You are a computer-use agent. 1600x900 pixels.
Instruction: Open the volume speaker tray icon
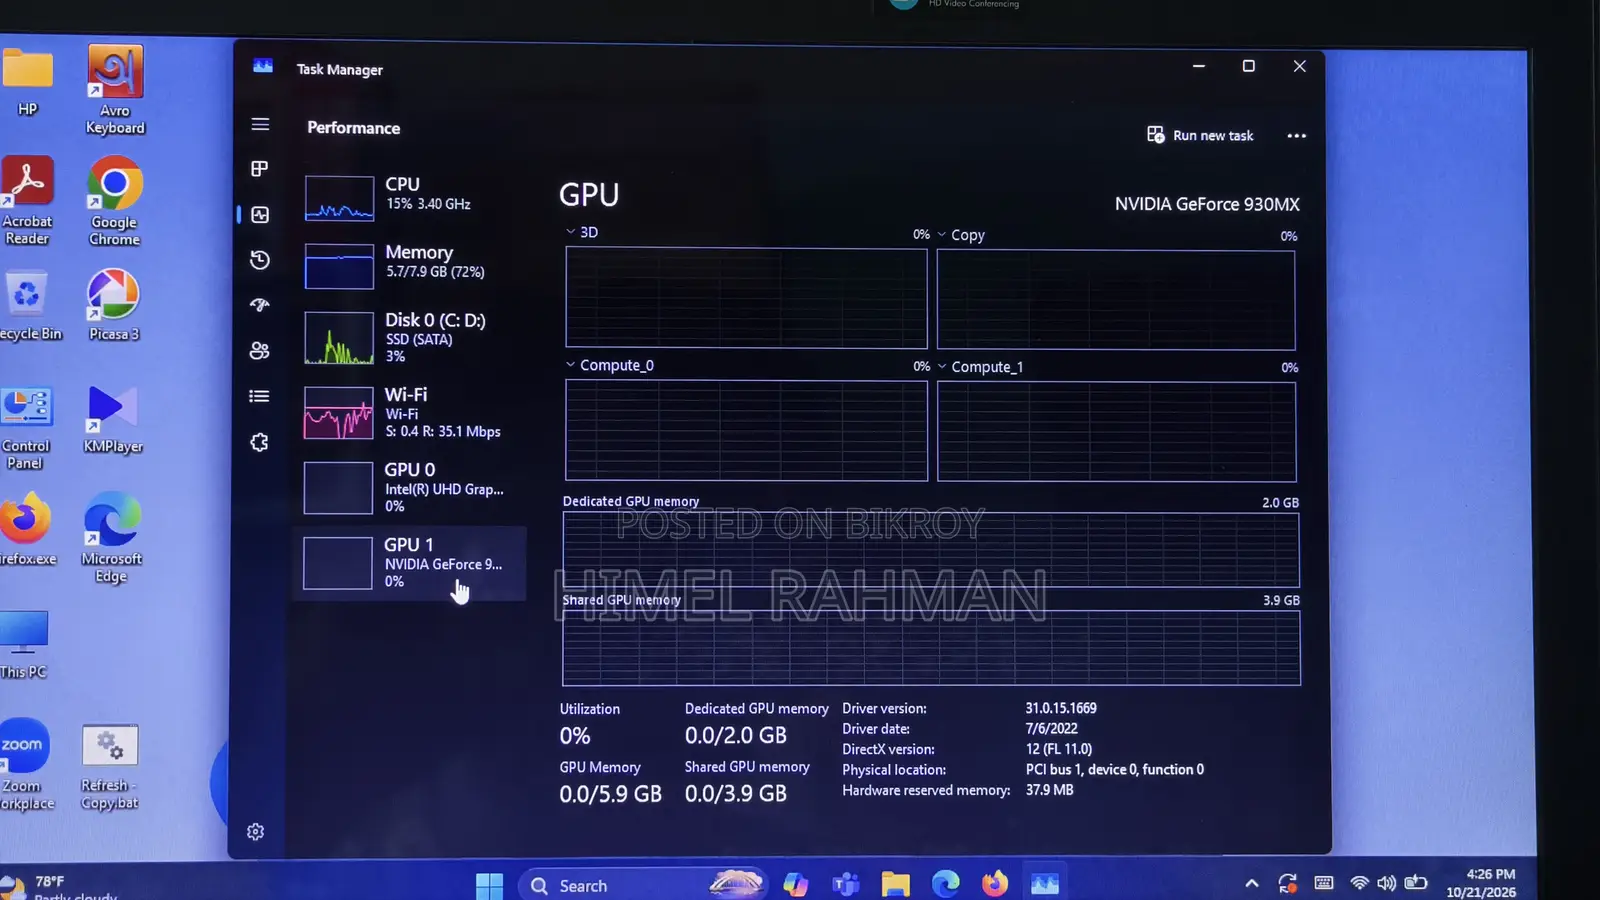[x=1386, y=883]
